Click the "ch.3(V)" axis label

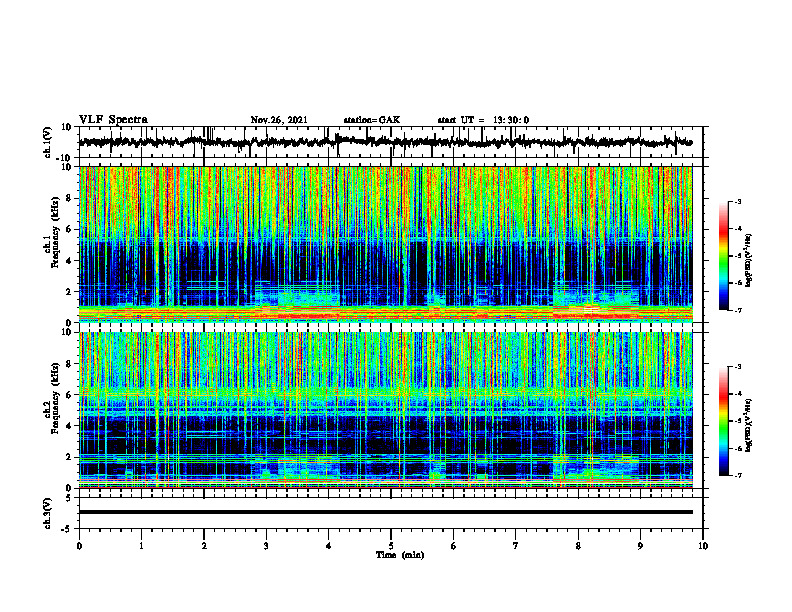[48, 513]
